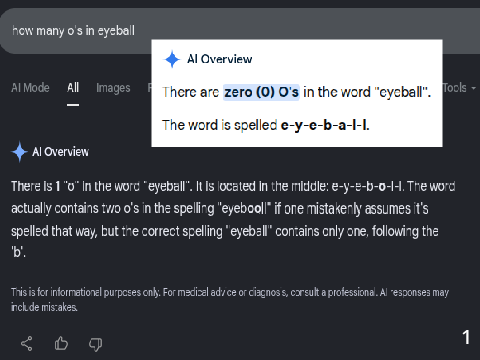Click the paragraph starting "There is 1"
This screenshot has width=480, height=360.
click(x=233, y=219)
